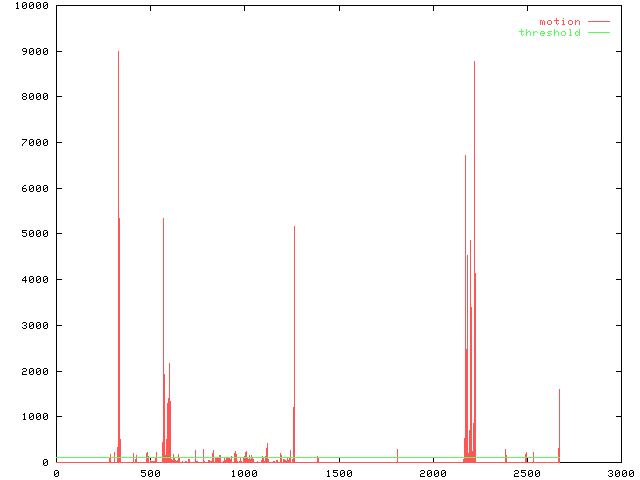Click the 1500 label on the x-axis
Screen dimensions: 640x480
click(x=338, y=473)
